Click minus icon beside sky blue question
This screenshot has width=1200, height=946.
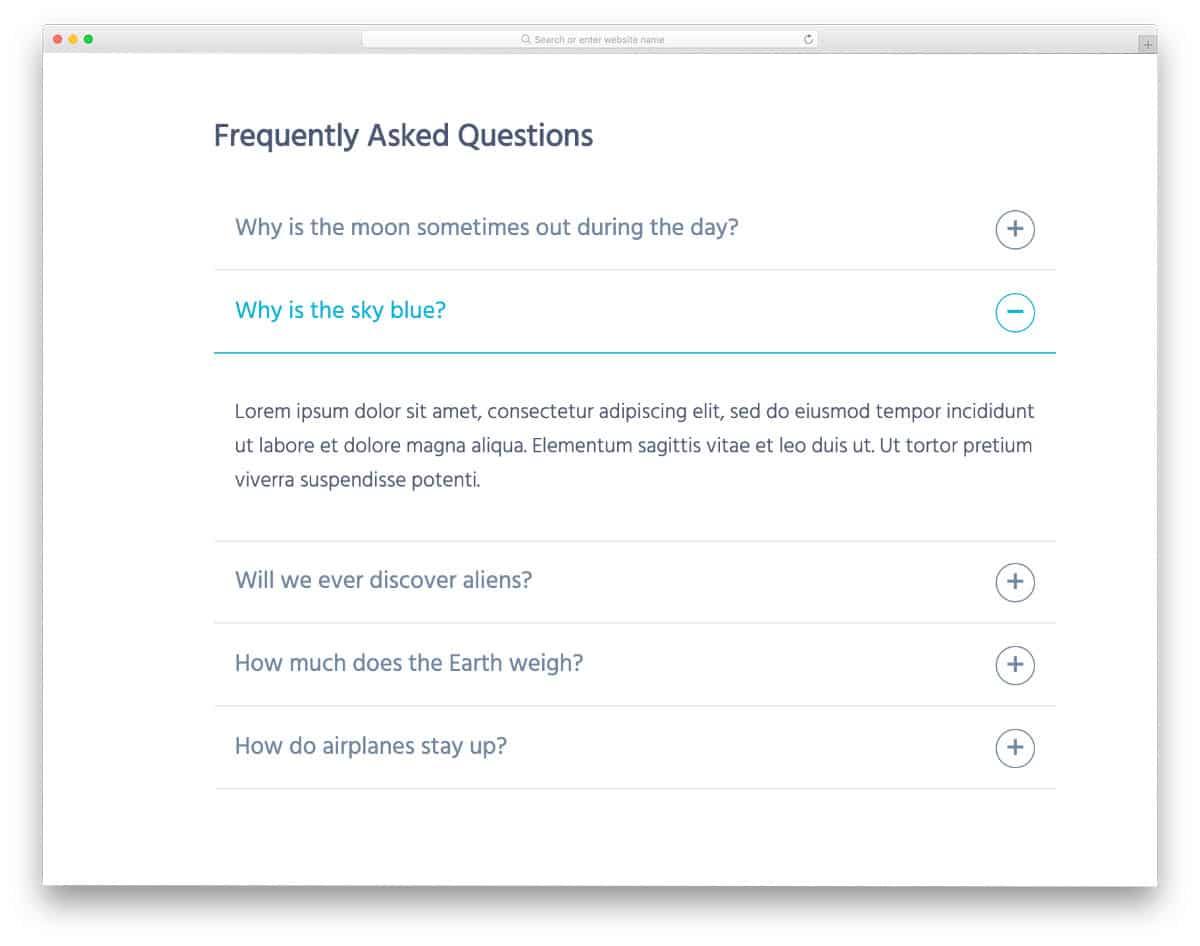coord(1014,312)
